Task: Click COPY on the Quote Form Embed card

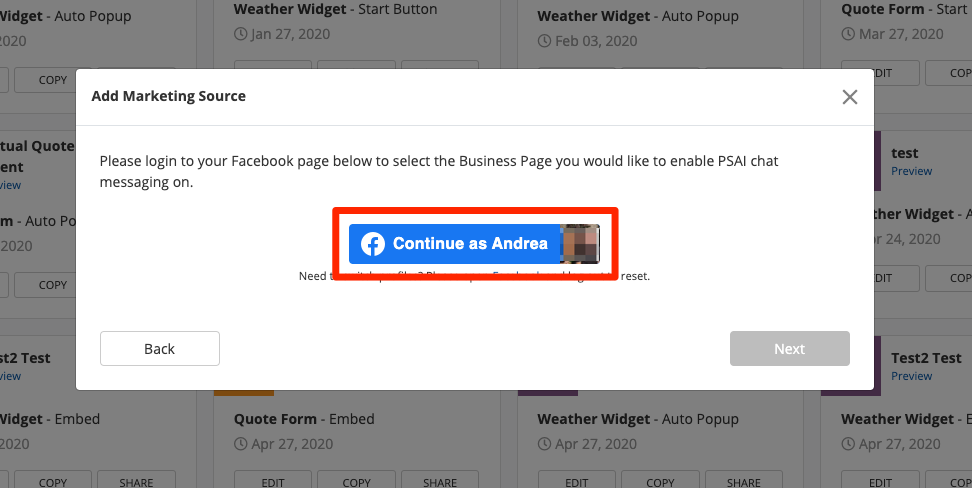Action: (x=357, y=482)
